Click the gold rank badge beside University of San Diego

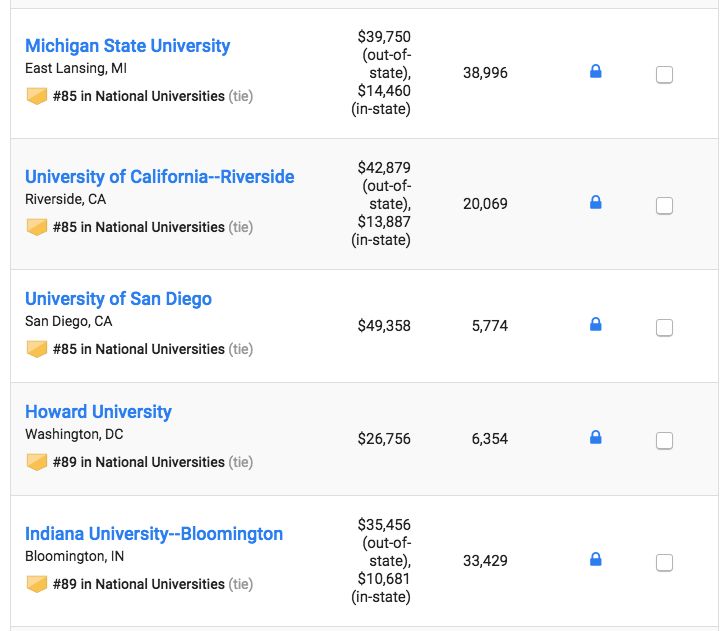click(x=37, y=349)
